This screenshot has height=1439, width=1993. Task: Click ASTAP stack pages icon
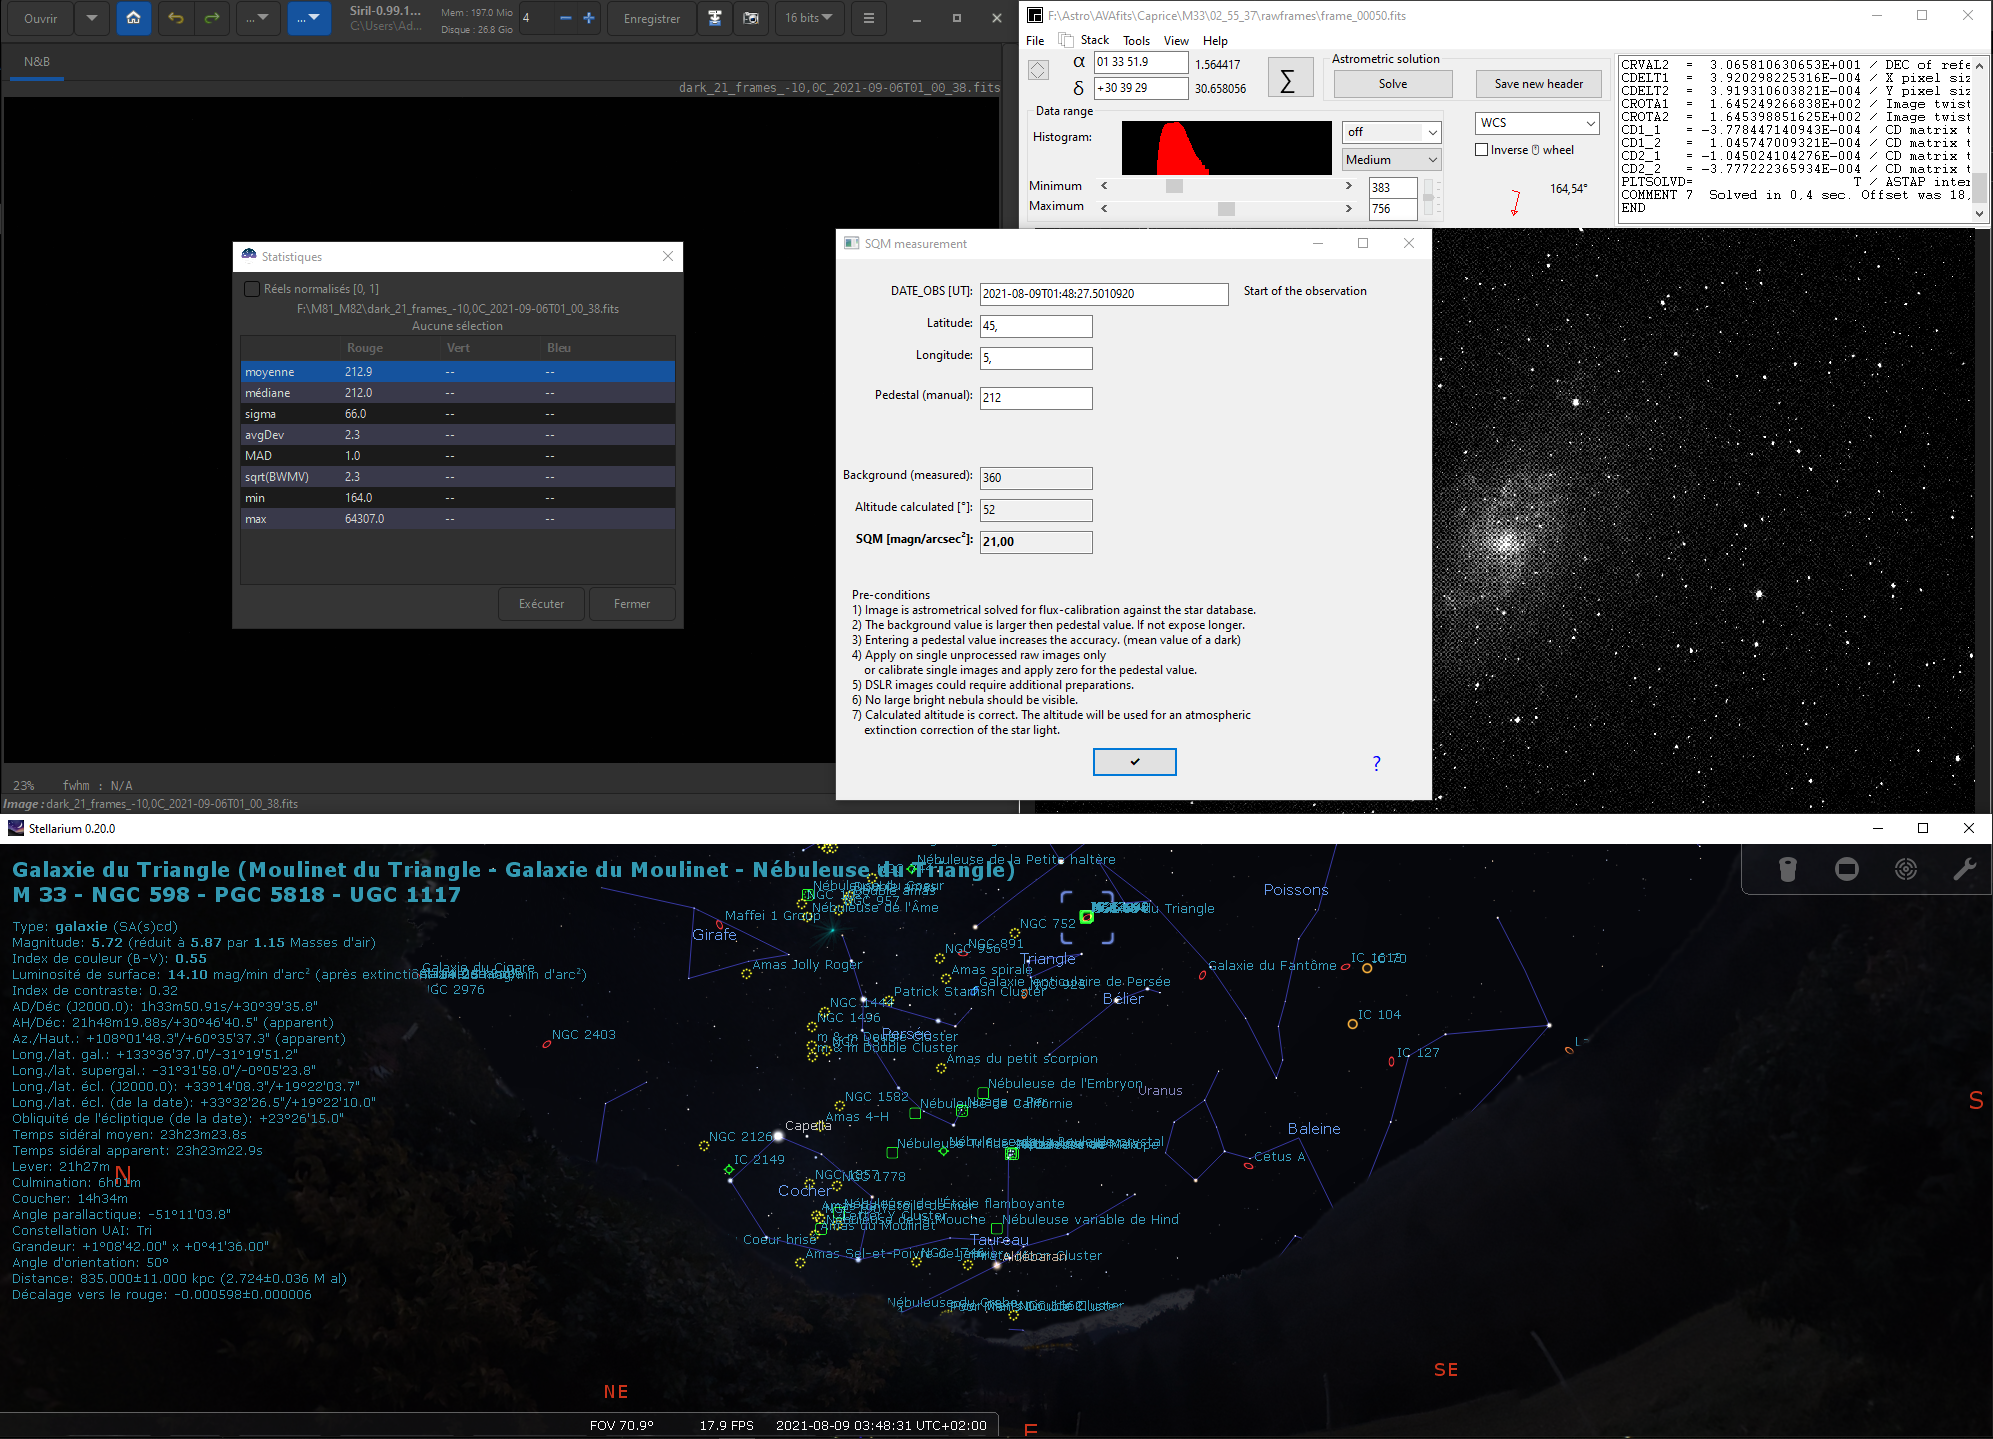(x=1066, y=40)
